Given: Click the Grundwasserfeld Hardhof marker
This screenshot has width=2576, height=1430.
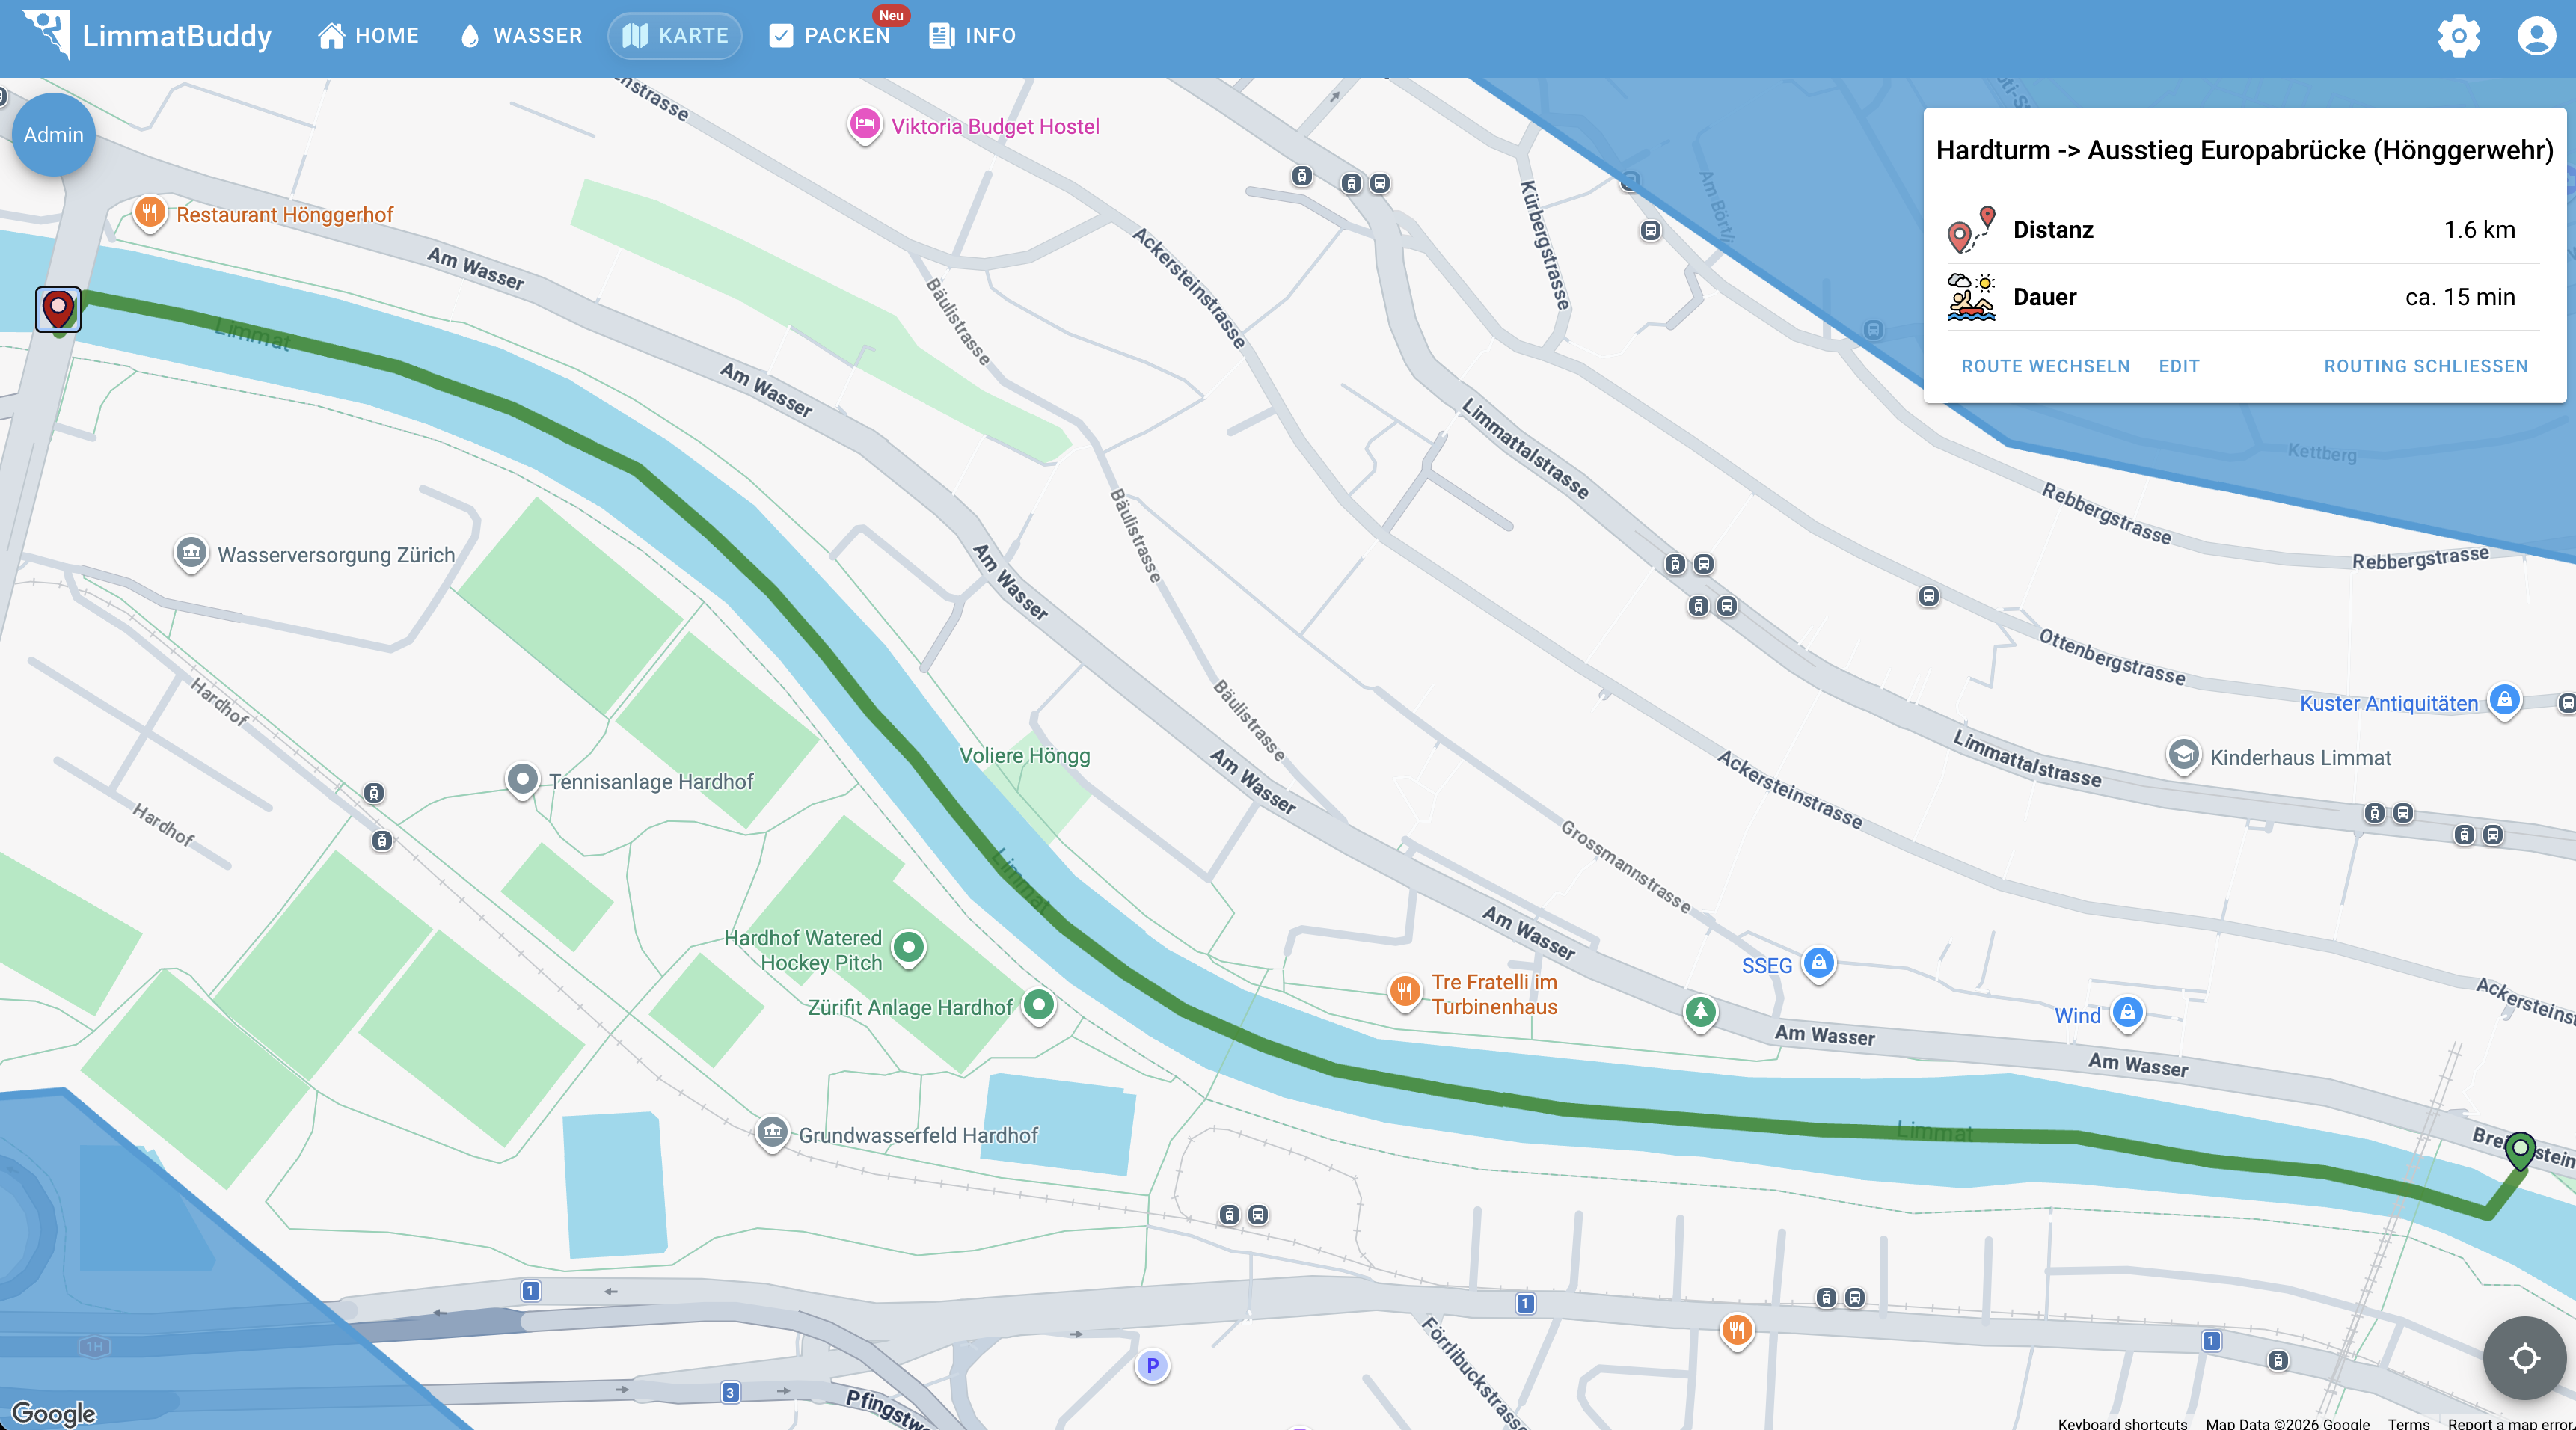Looking at the screenshot, I should [771, 1134].
